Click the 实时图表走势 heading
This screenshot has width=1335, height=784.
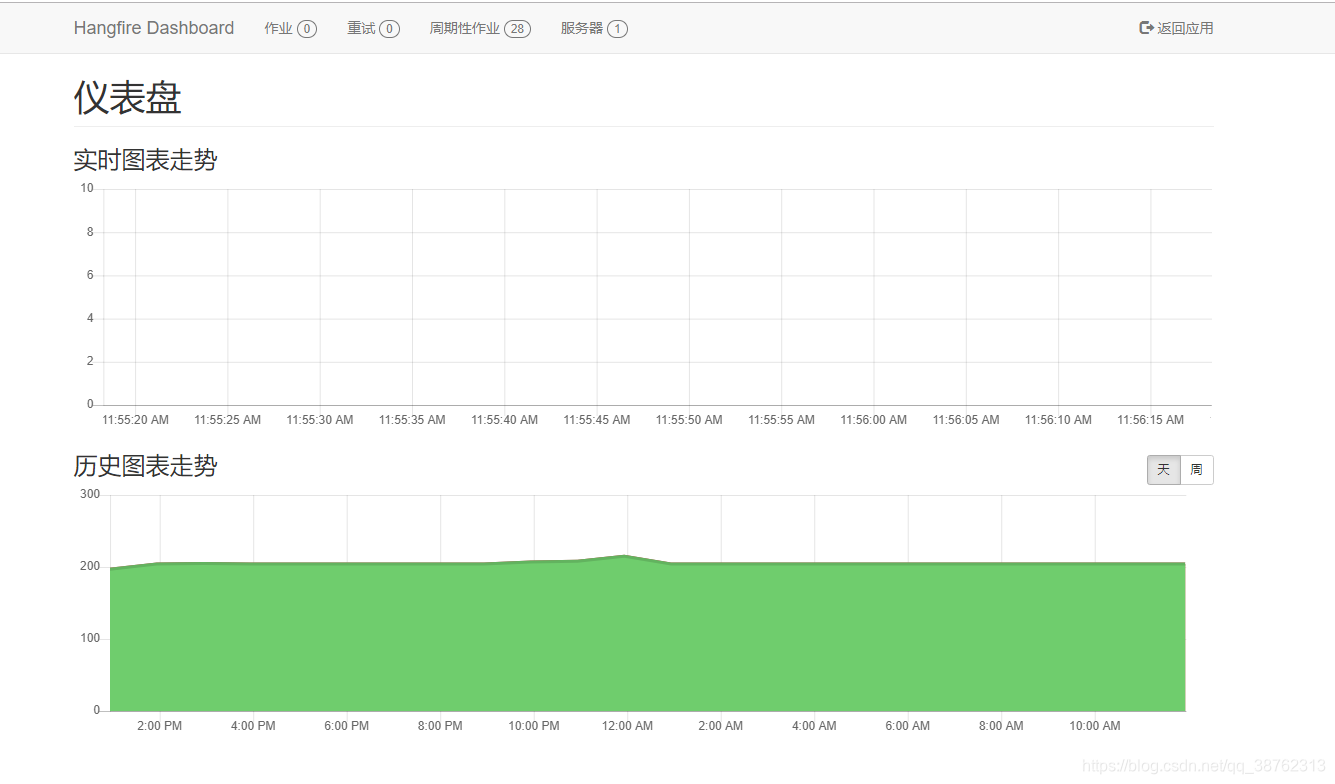tap(146, 160)
